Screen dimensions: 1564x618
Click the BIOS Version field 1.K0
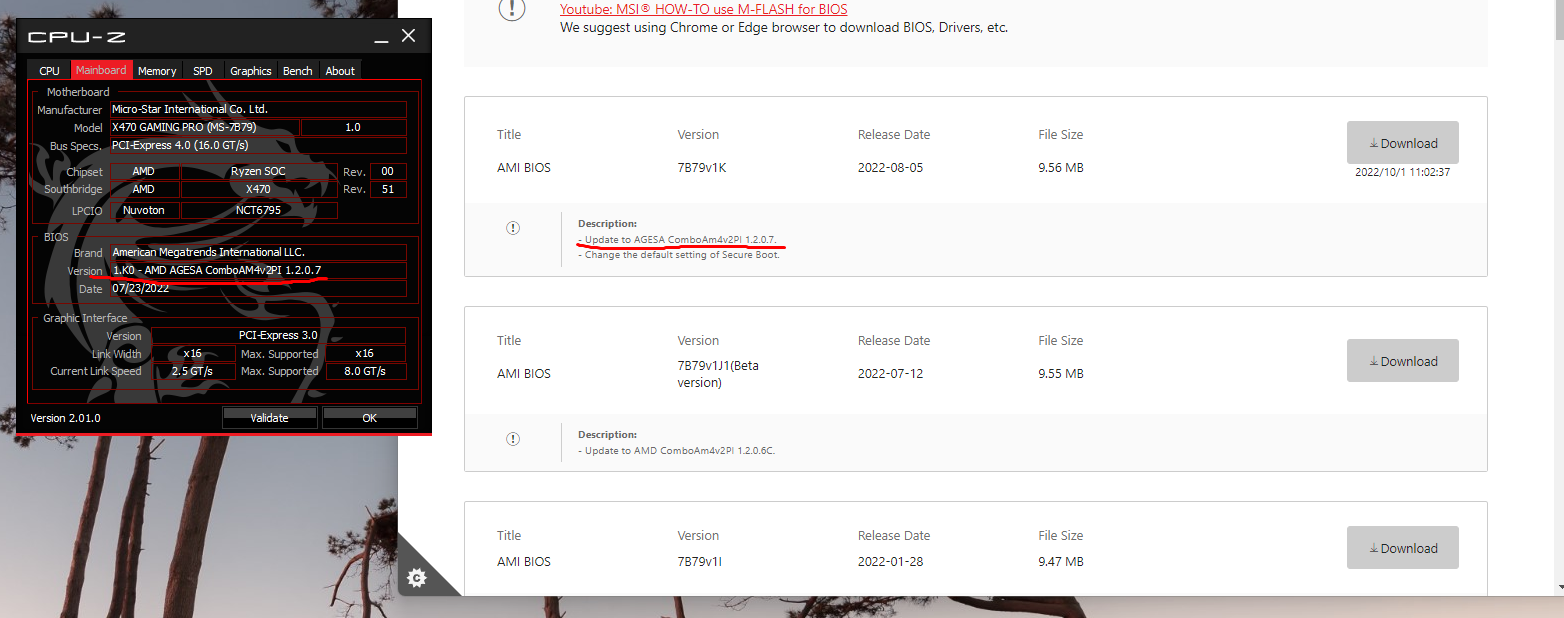coord(258,271)
